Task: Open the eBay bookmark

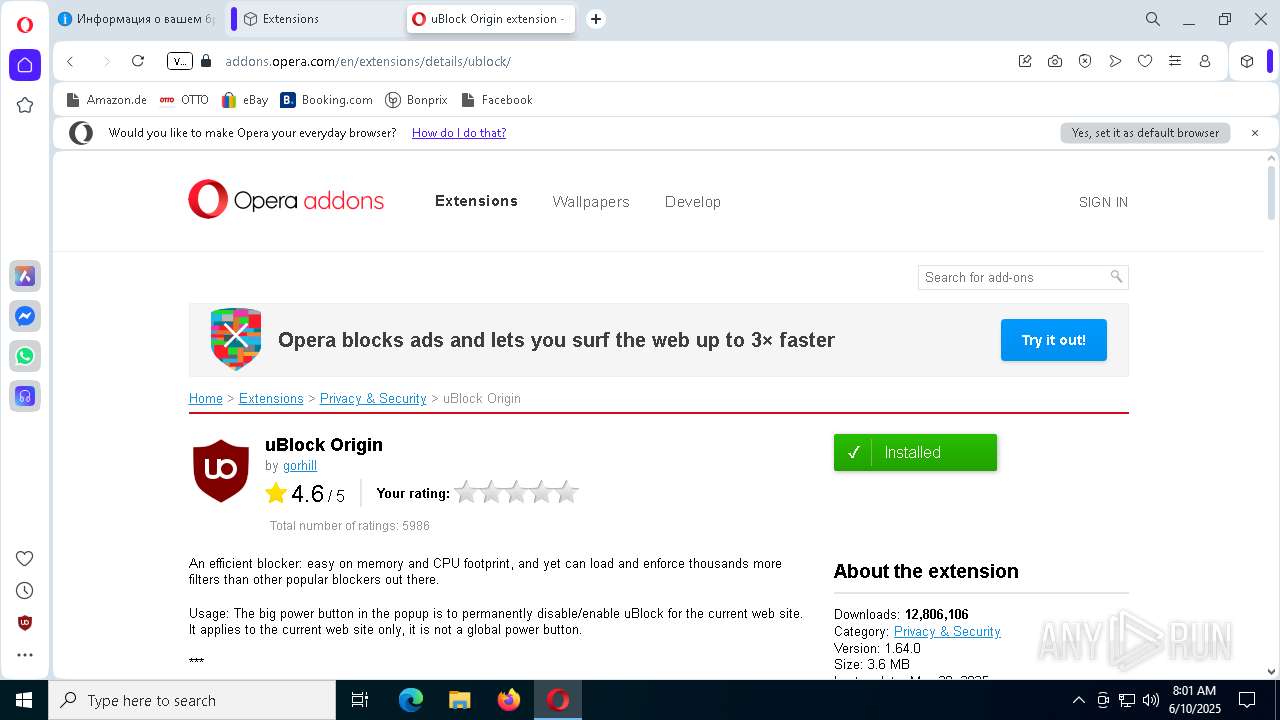Action: tap(245, 100)
